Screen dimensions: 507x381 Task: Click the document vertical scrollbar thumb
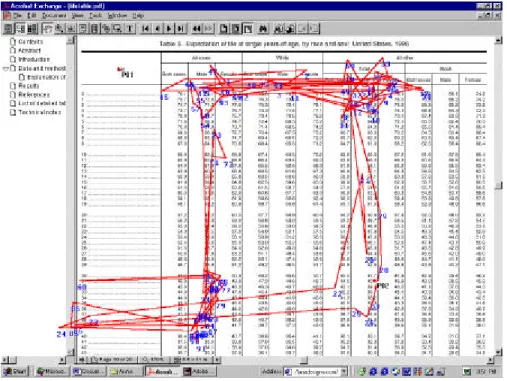click(499, 186)
